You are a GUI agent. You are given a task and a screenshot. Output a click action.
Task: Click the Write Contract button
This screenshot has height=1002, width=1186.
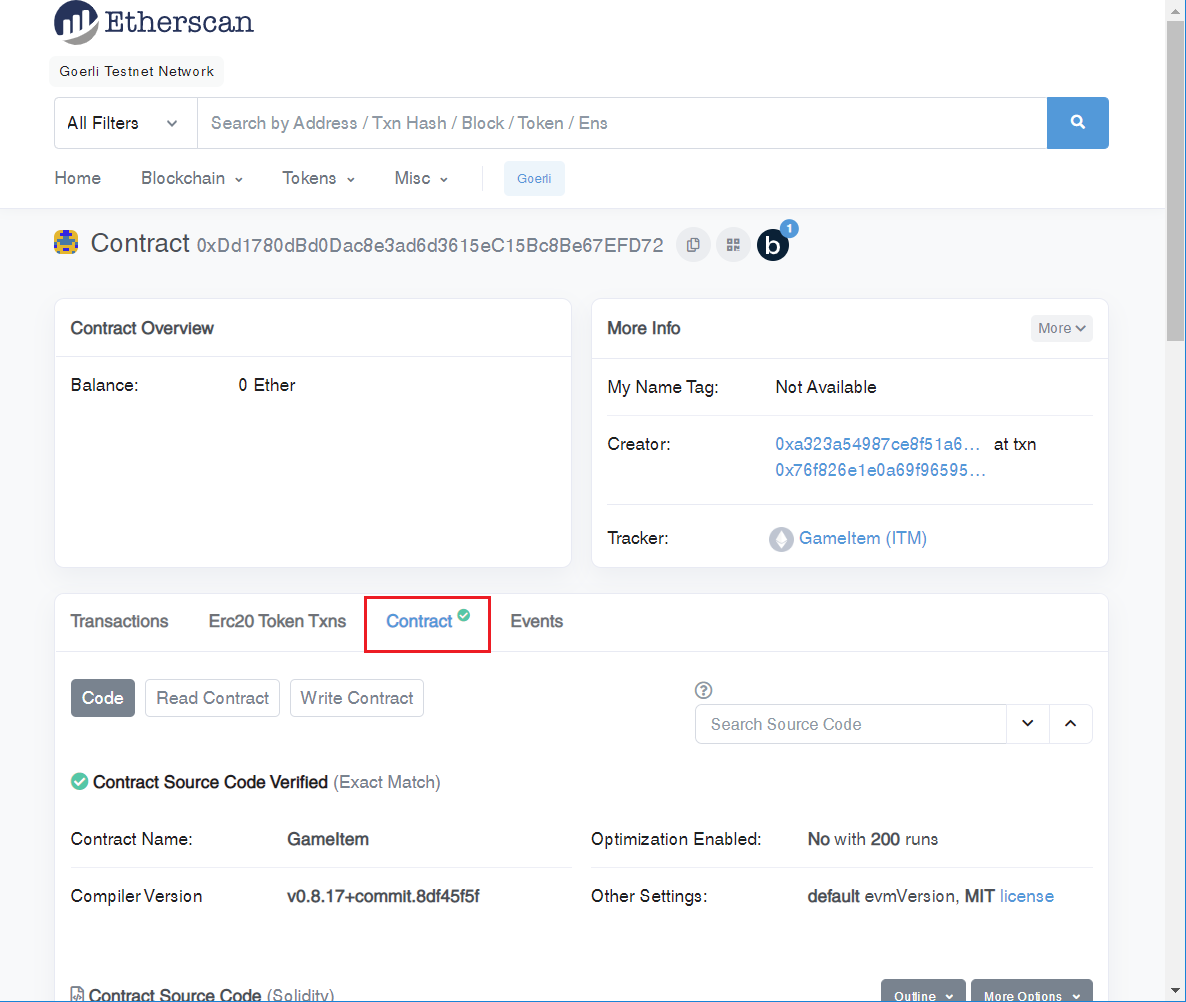click(356, 698)
